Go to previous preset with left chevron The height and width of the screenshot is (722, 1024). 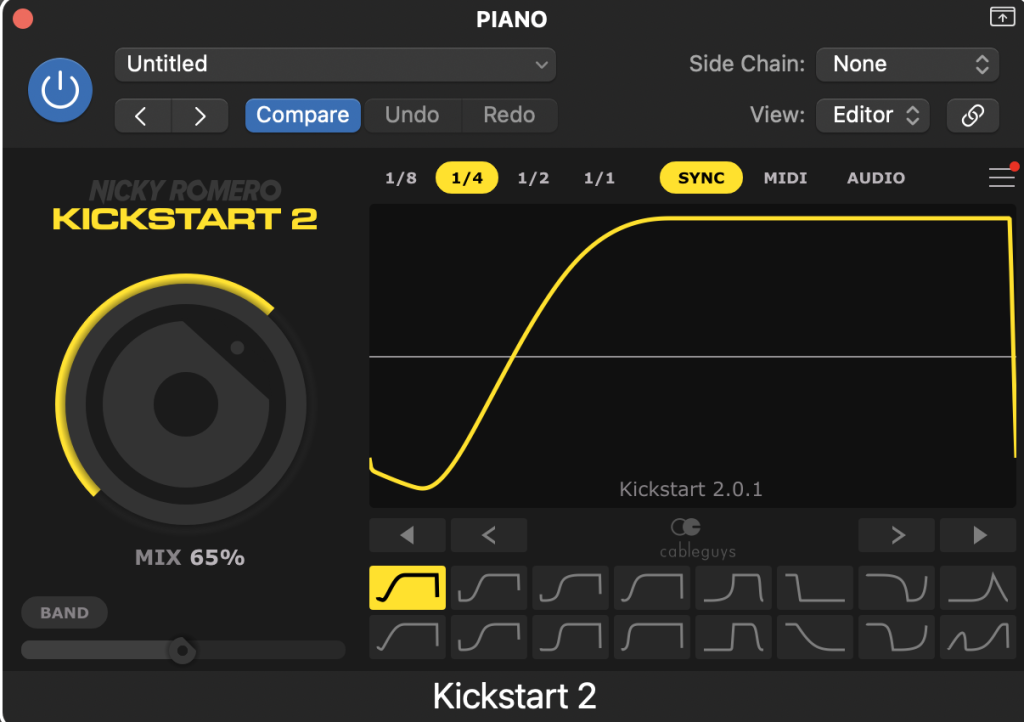tap(142, 116)
